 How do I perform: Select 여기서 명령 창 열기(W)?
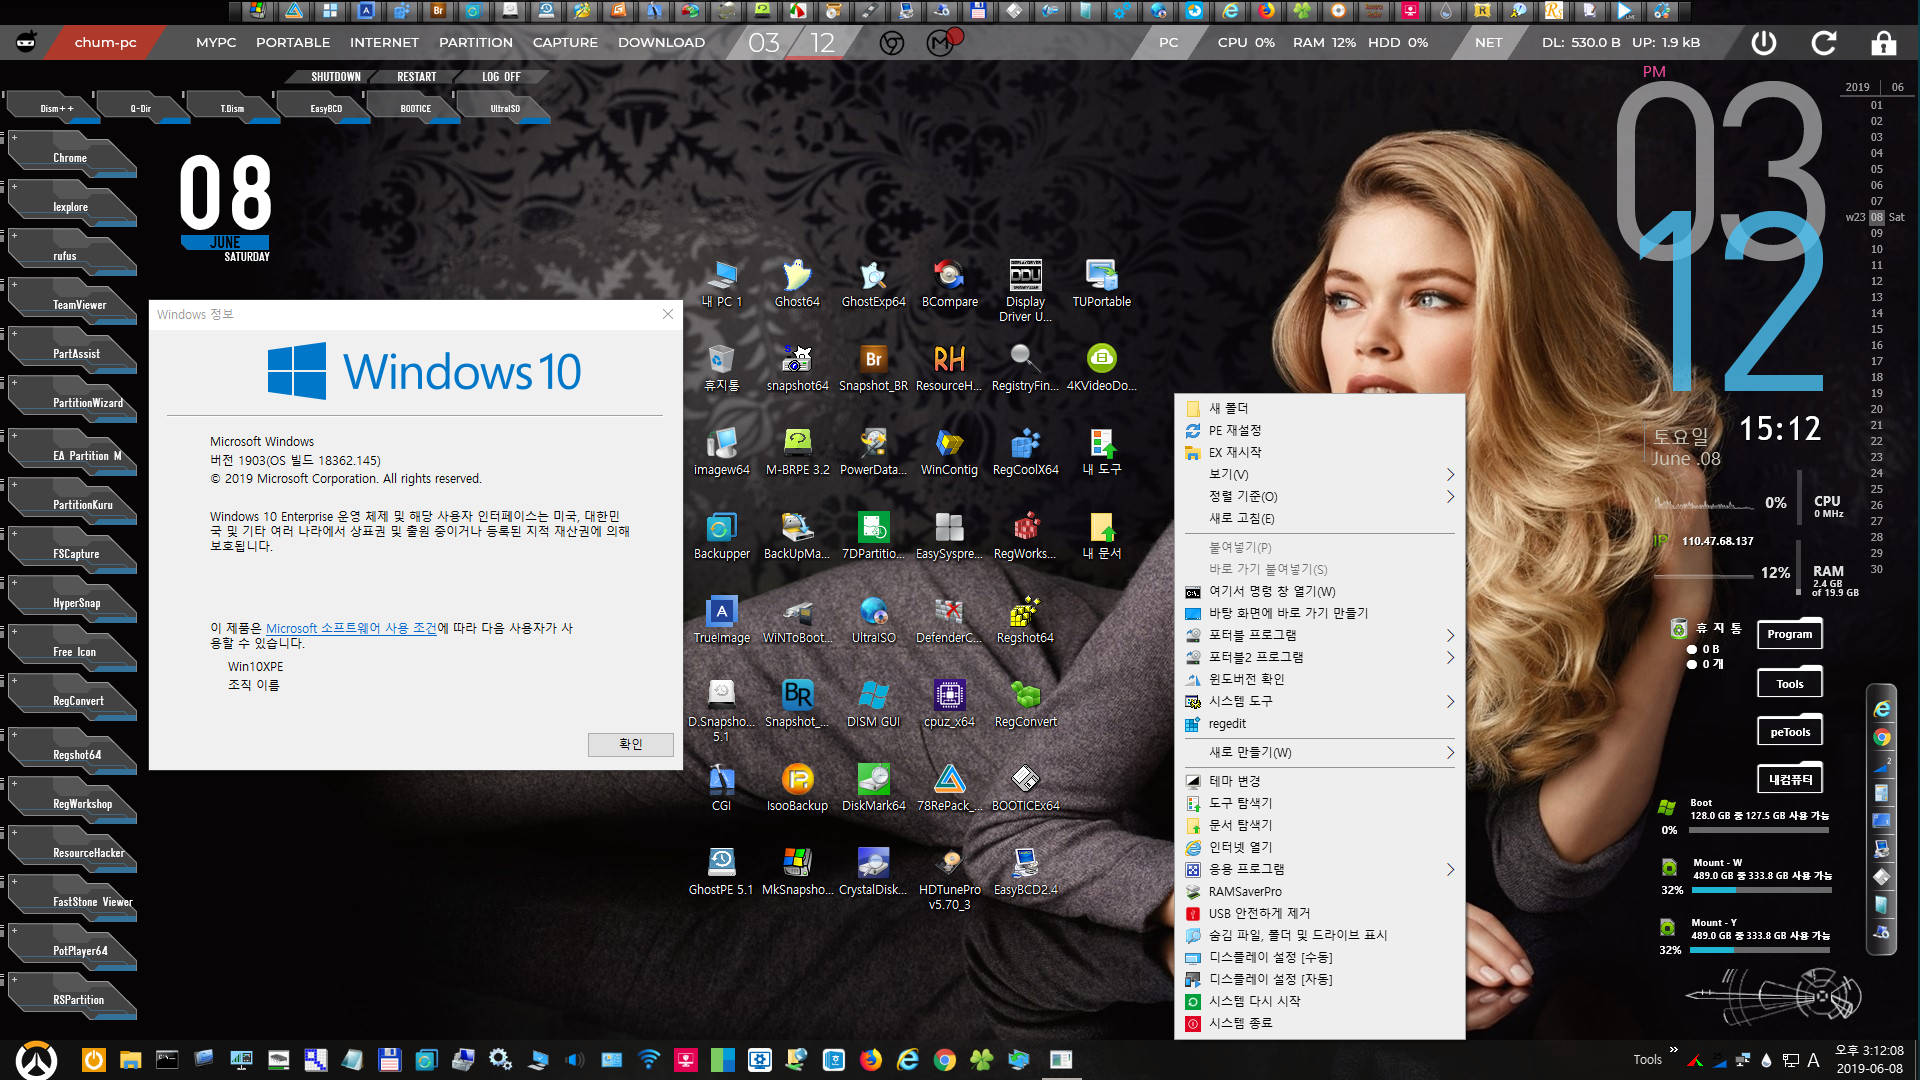(x=1320, y=591)
